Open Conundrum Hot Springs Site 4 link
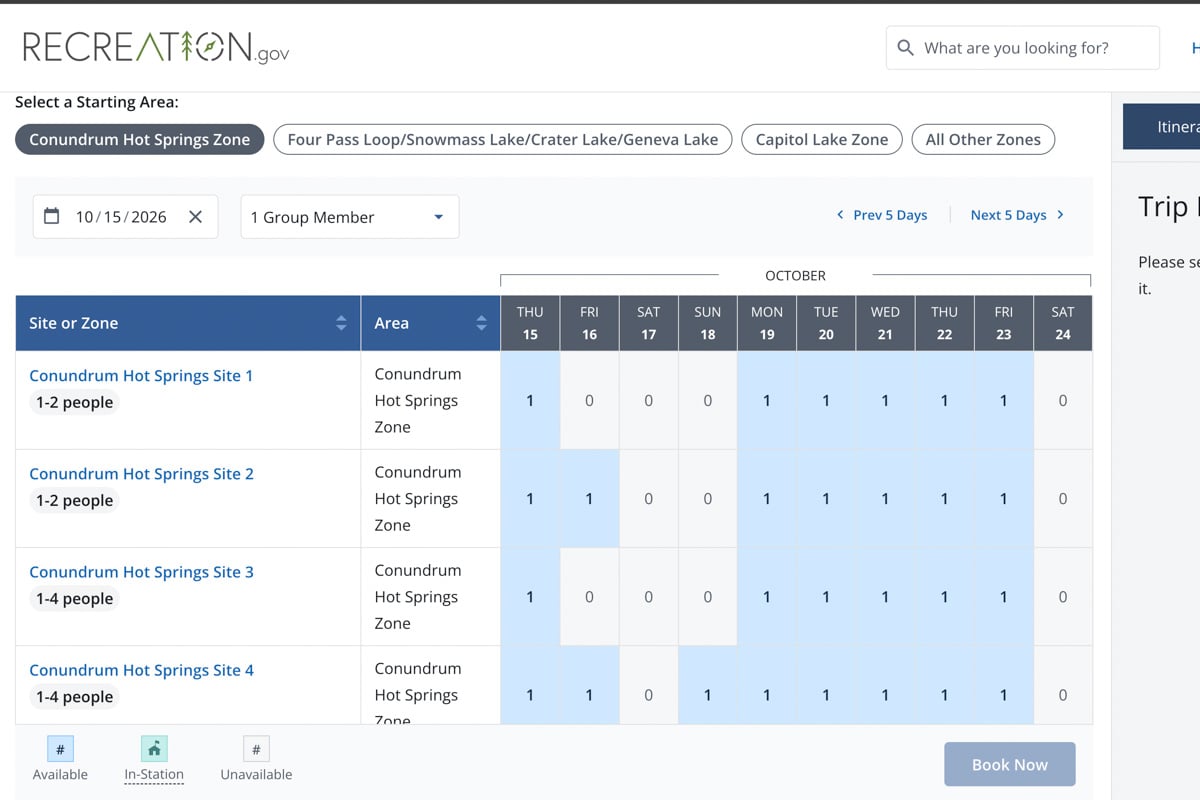The image size is (1200, 800). (141, 670)
